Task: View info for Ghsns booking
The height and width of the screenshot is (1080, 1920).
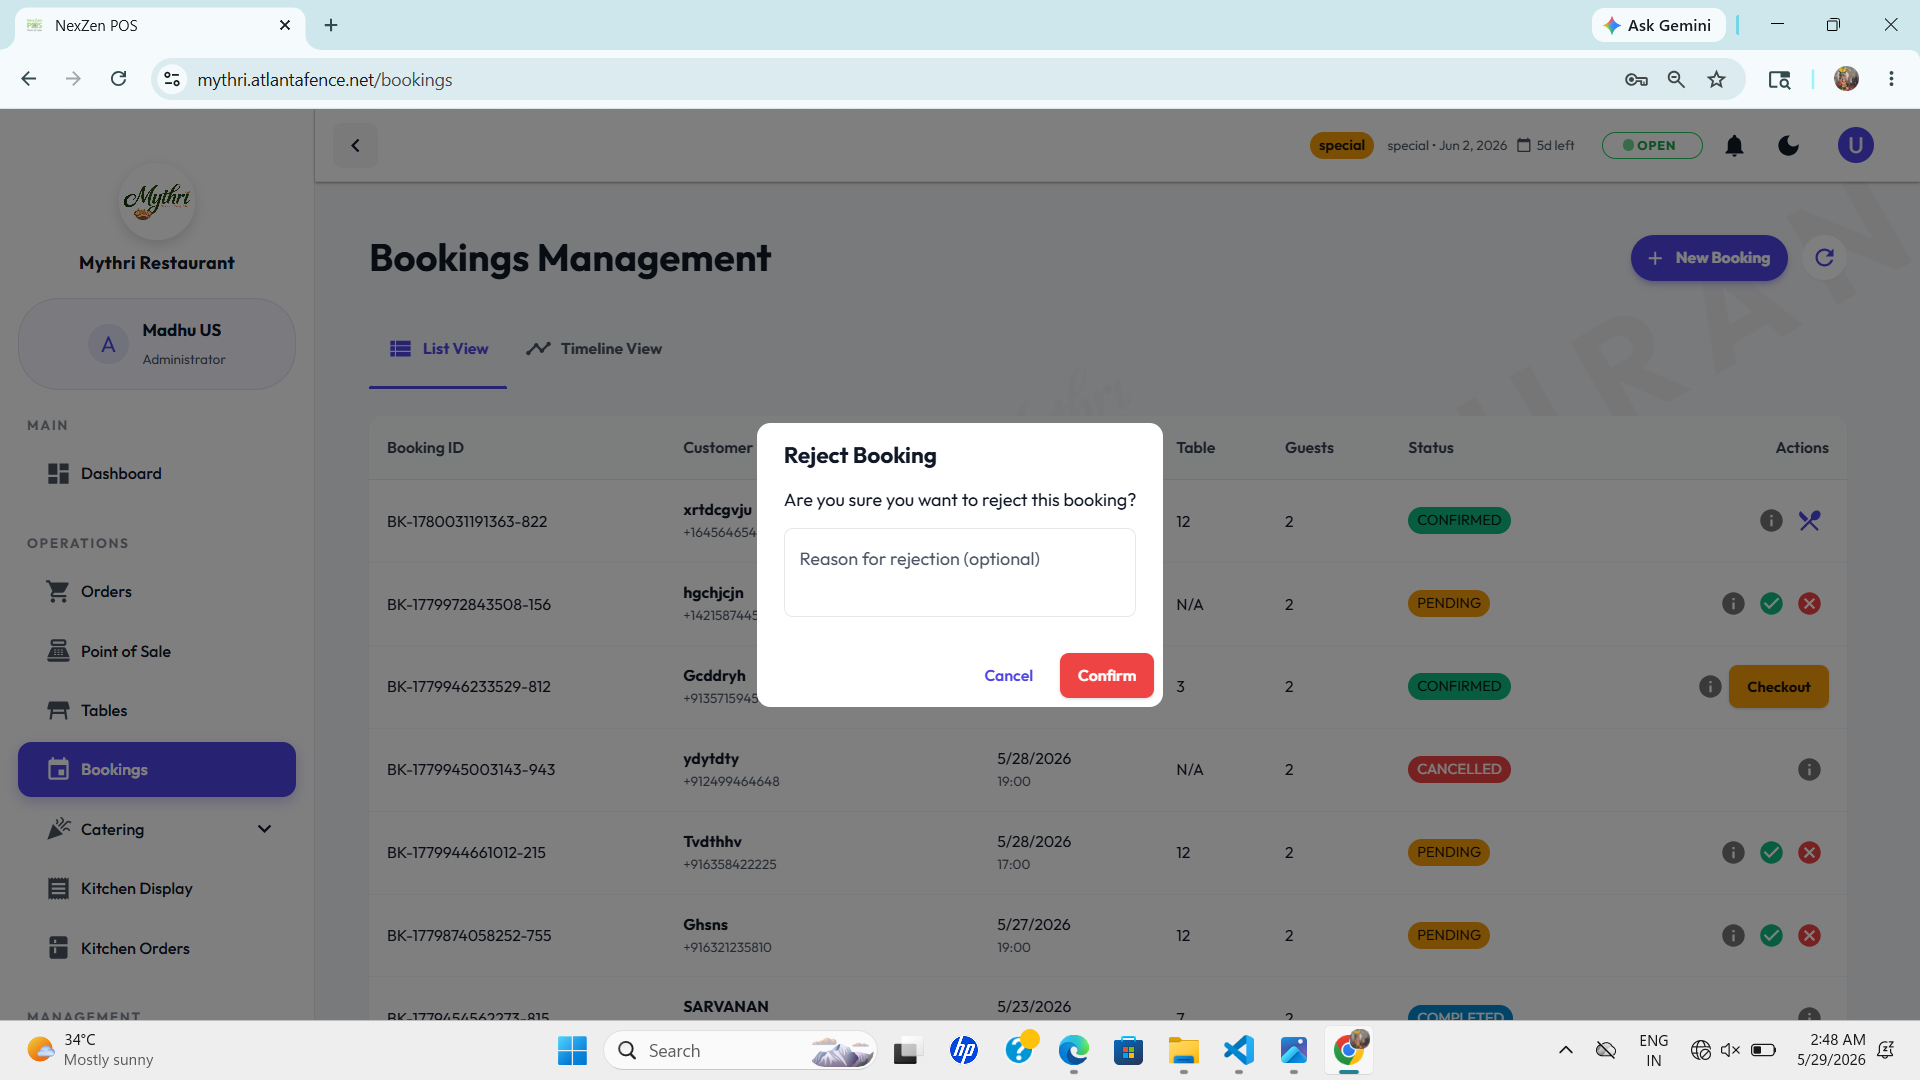Action: (x=1733, y=936)
